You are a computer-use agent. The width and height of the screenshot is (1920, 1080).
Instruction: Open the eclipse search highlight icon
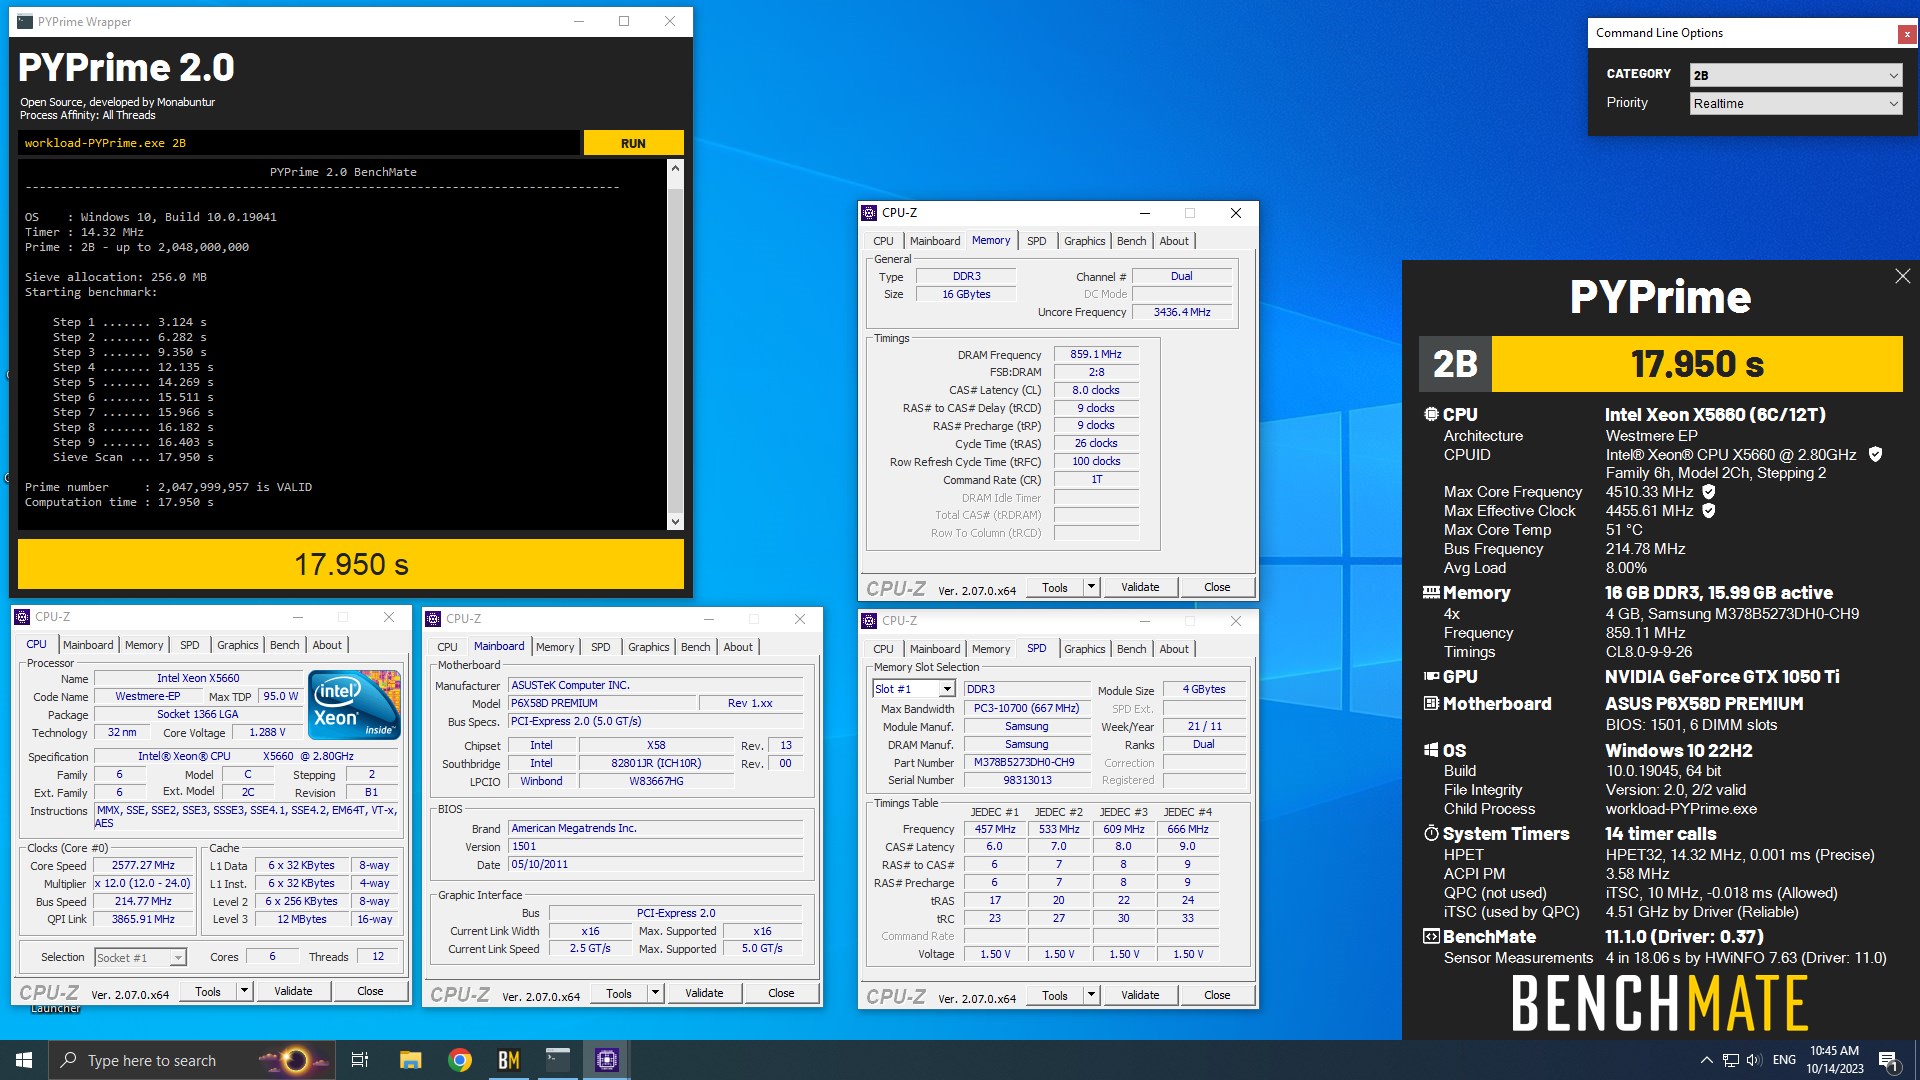pyautogui.click(x=295, y=1060)
